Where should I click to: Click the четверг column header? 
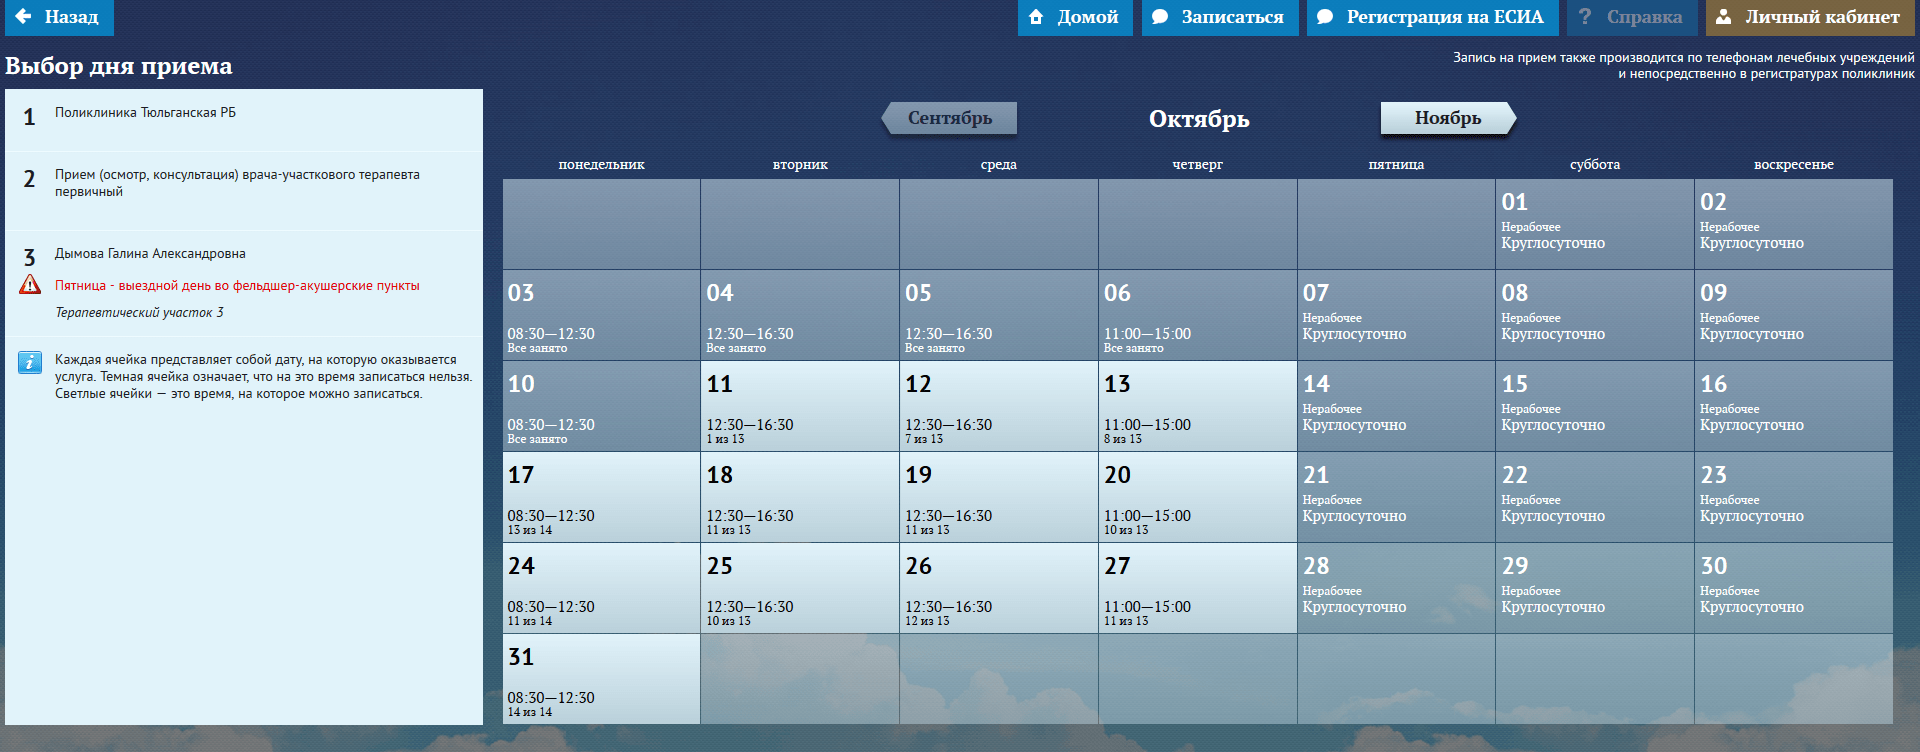click(x=1198, y=165)
